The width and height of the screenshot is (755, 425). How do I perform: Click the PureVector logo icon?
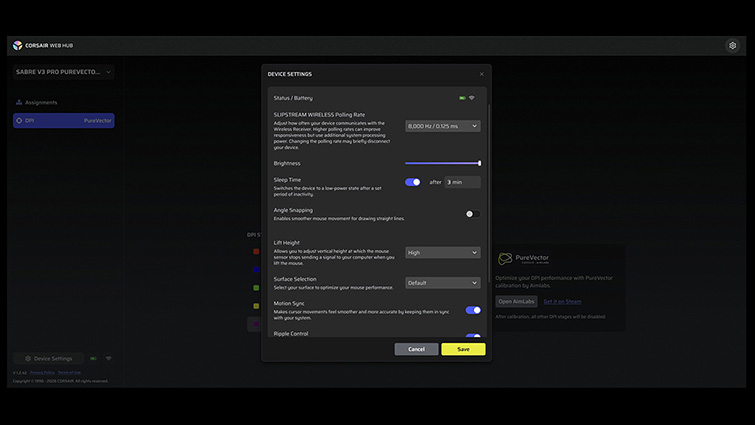505,259
